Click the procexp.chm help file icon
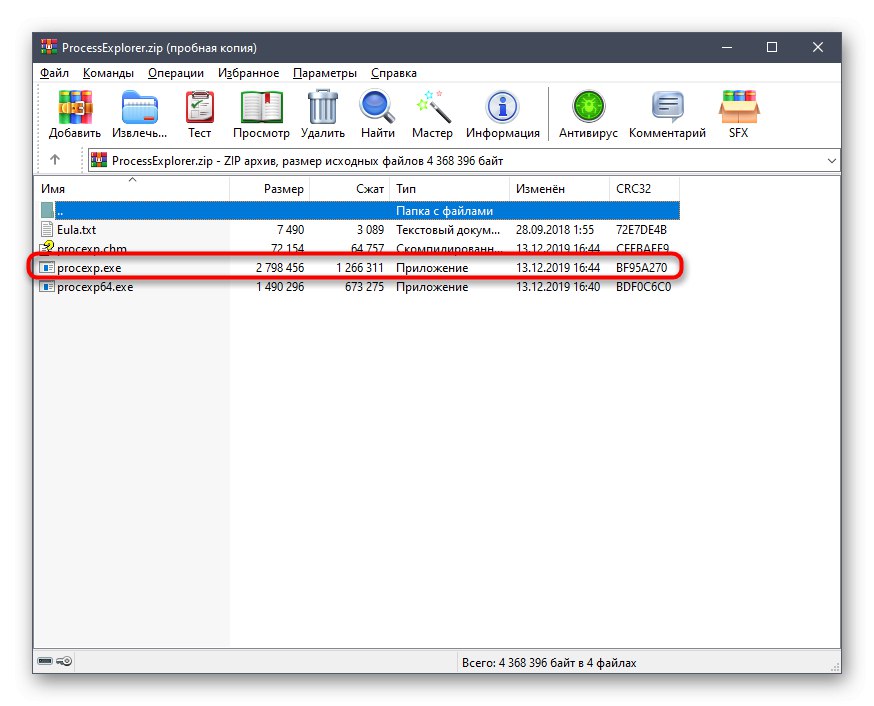Viewport: 874px width, 706px height. pos(47,247)
